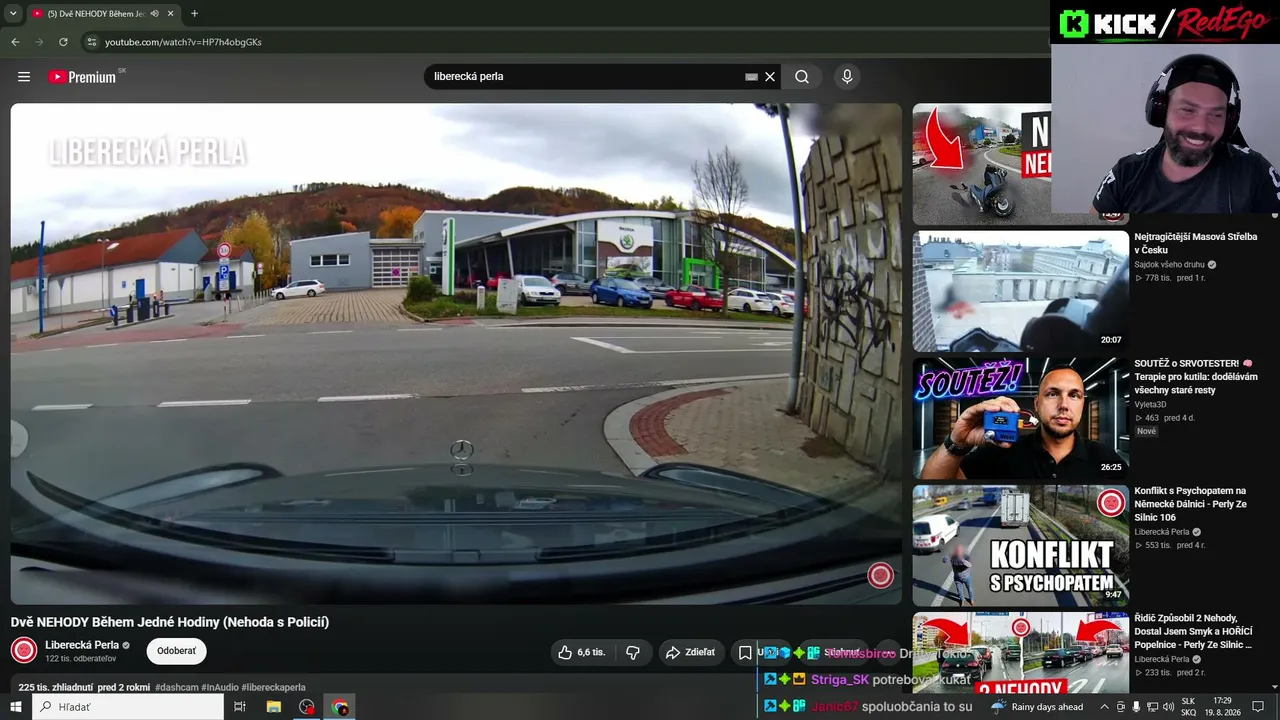The height and width of the screenshot is (720, 1280).
Task: Open the Windows notification center
Action: tap(1259, 707)
